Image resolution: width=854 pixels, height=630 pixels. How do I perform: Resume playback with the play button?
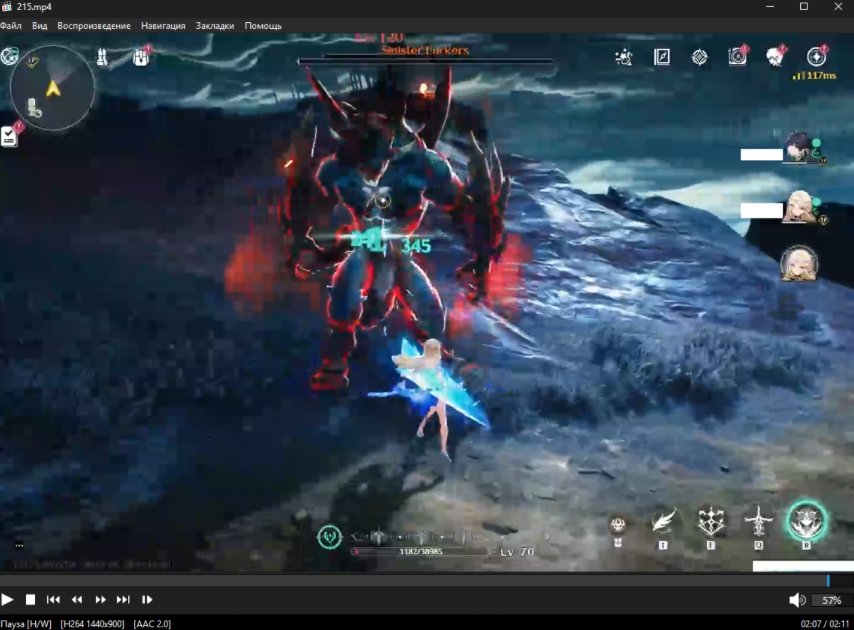pyautogui.click(x=7, y=600)
